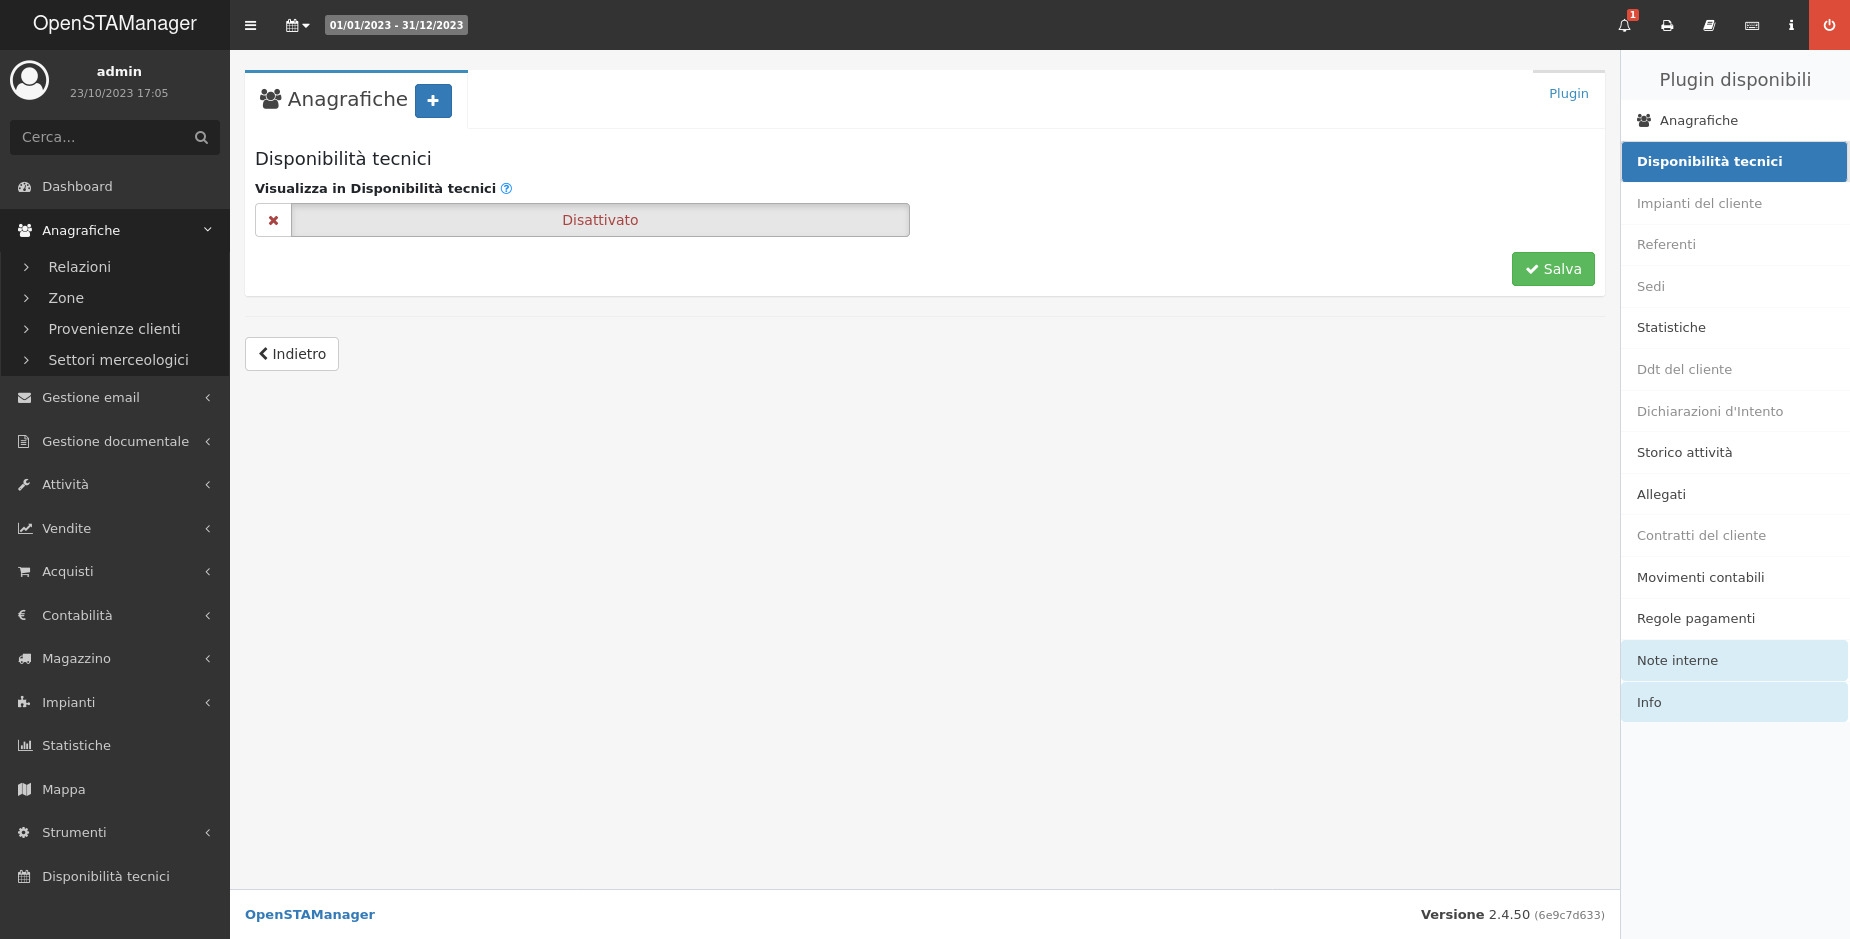This screenshot has width=1850, height=939.
Task: Open the info icon in header
Action: (x=1791, y=25)
